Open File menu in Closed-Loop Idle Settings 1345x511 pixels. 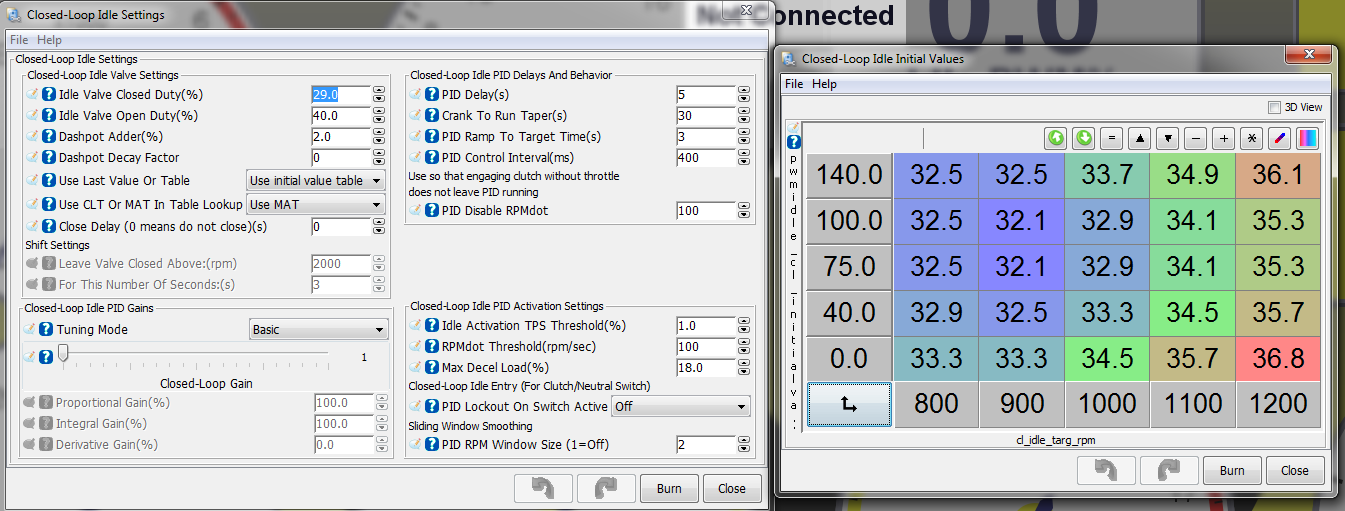tap(19, 40)
